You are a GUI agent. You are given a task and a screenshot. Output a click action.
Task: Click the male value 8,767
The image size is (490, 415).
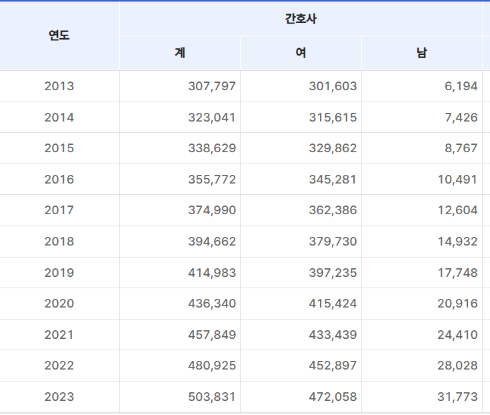point(461,148)
